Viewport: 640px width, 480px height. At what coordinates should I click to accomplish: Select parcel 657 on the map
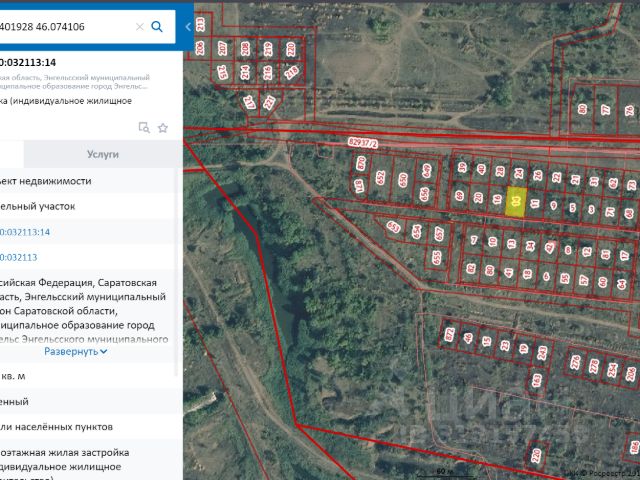click(439, 233)
